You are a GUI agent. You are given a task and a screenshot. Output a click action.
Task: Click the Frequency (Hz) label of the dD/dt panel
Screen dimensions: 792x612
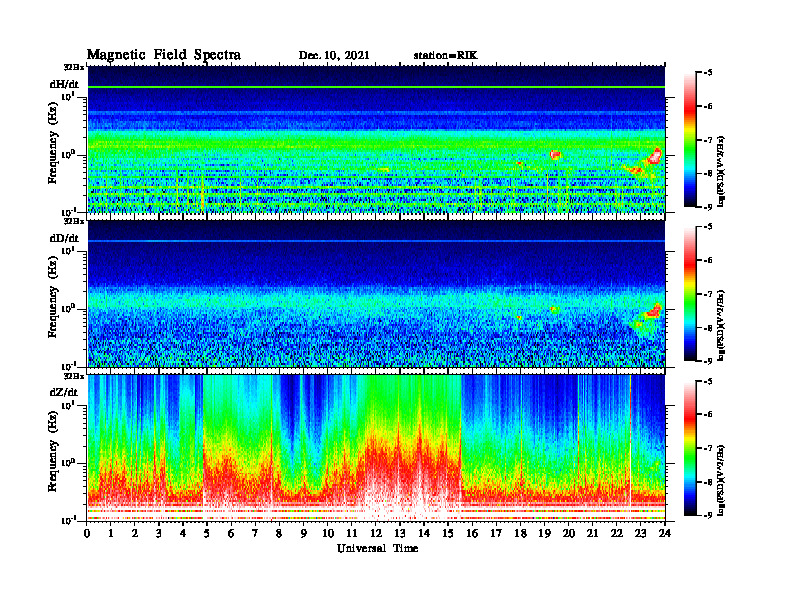(53, 297)
